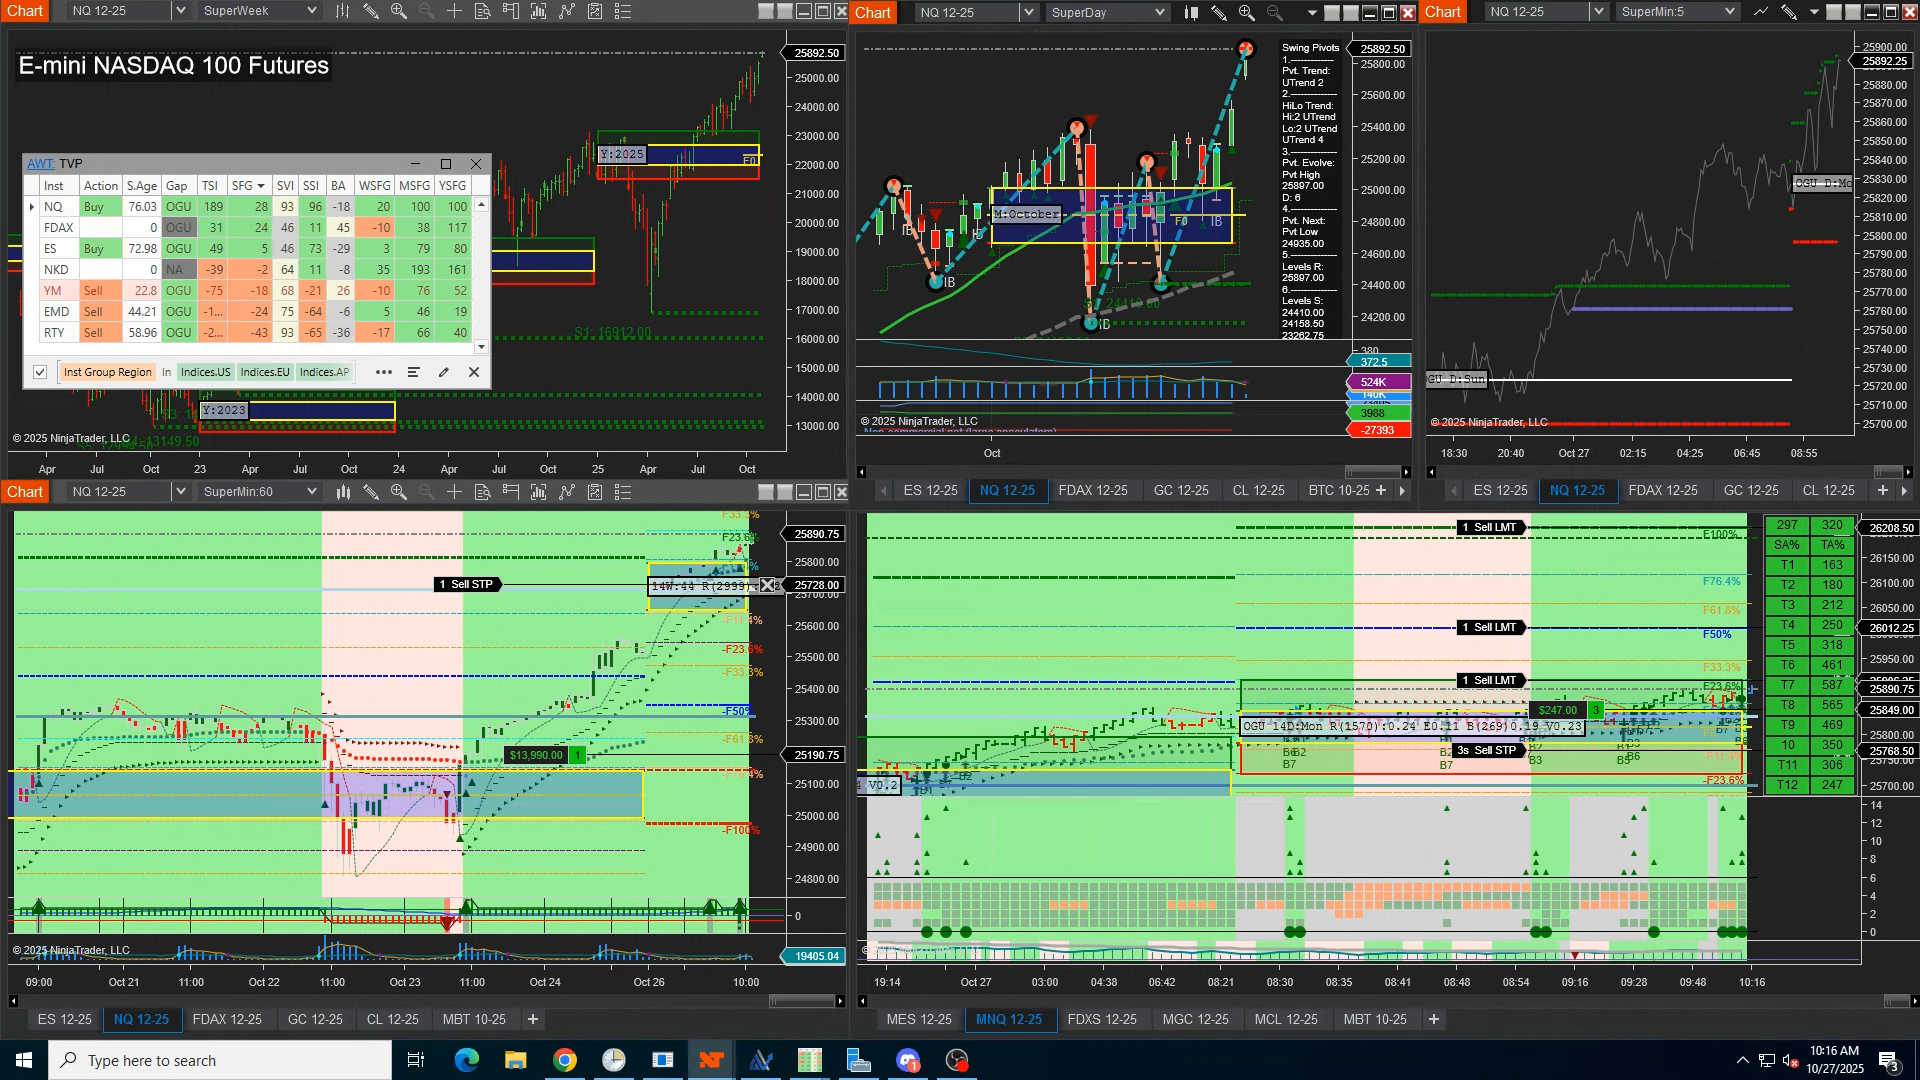This screenshot has height=1080, width=1920.
Task: Open SFG column sort dropdown in TVP table
Action: coord(261,186)
